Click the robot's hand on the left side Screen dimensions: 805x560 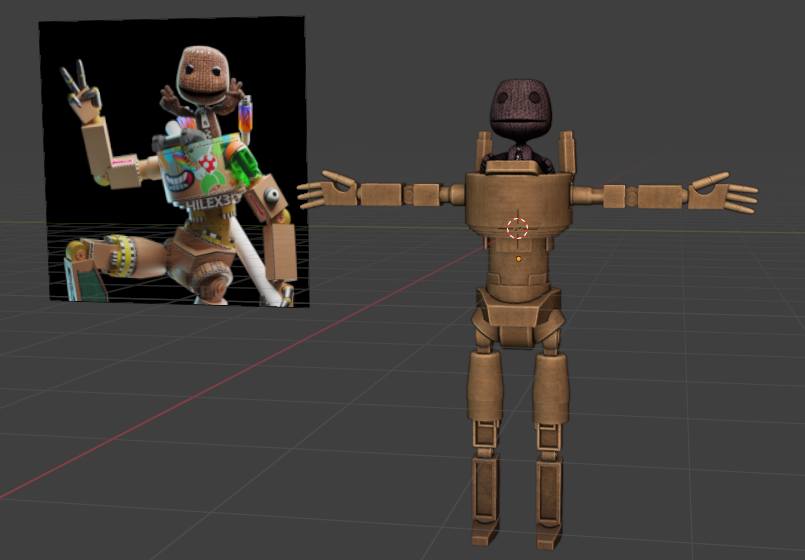coord(326,190)
